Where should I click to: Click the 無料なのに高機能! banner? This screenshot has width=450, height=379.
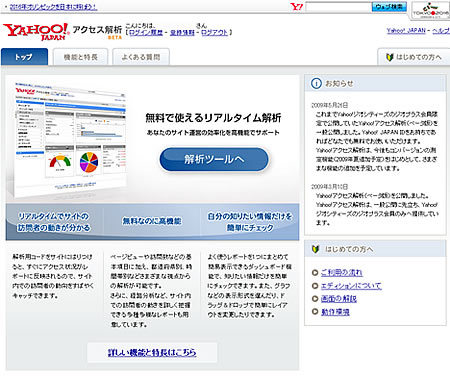click(x=152, y=221)
